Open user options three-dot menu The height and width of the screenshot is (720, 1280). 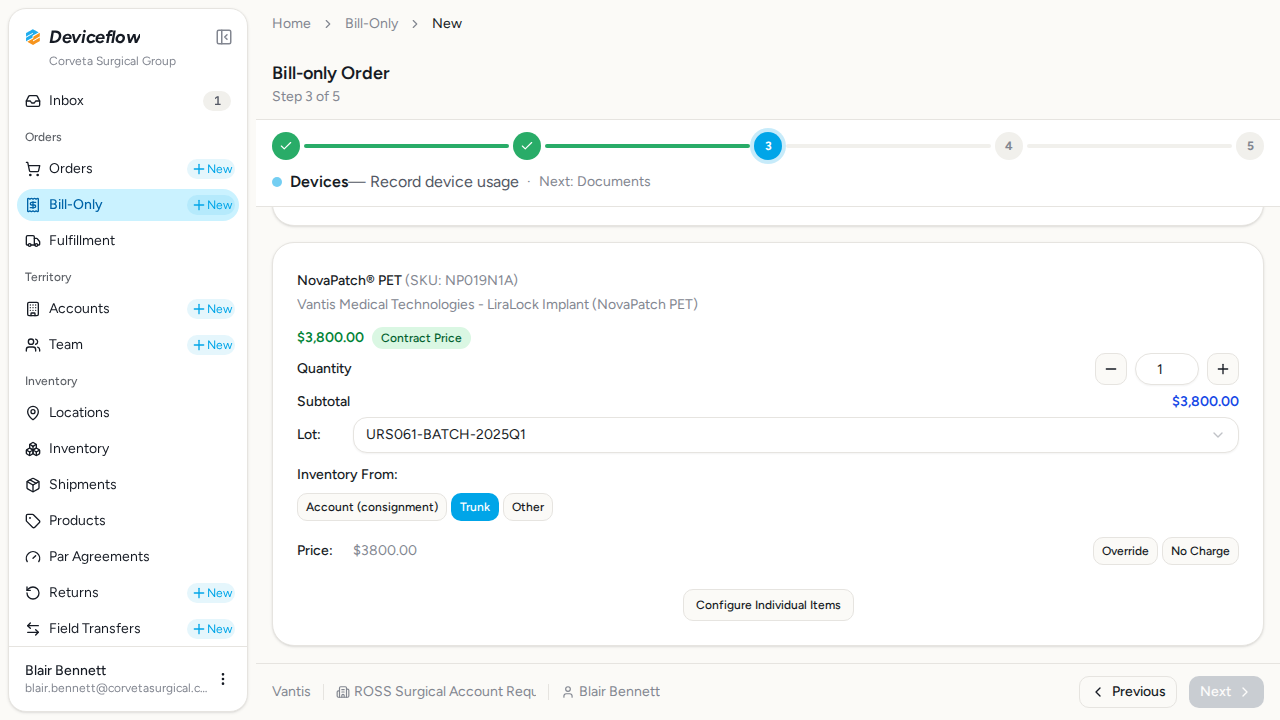point(223,679)
